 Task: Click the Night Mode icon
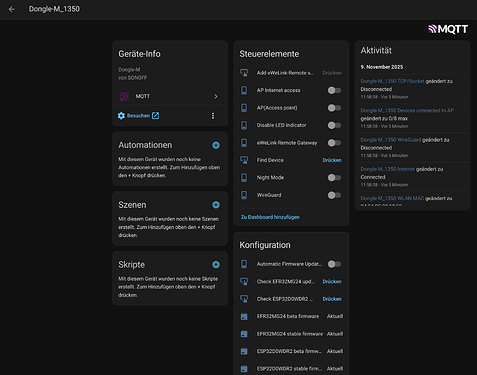pyautogui.click(x=244, y=178)
